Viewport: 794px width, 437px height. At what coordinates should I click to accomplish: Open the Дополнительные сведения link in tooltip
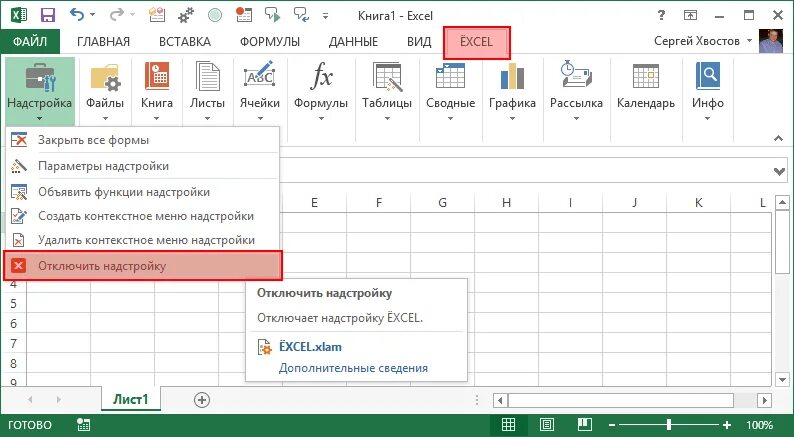353,368
